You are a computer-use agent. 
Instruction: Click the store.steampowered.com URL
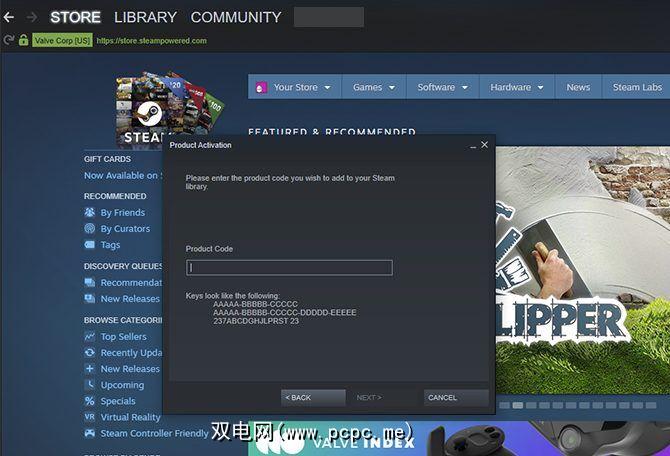152,41
